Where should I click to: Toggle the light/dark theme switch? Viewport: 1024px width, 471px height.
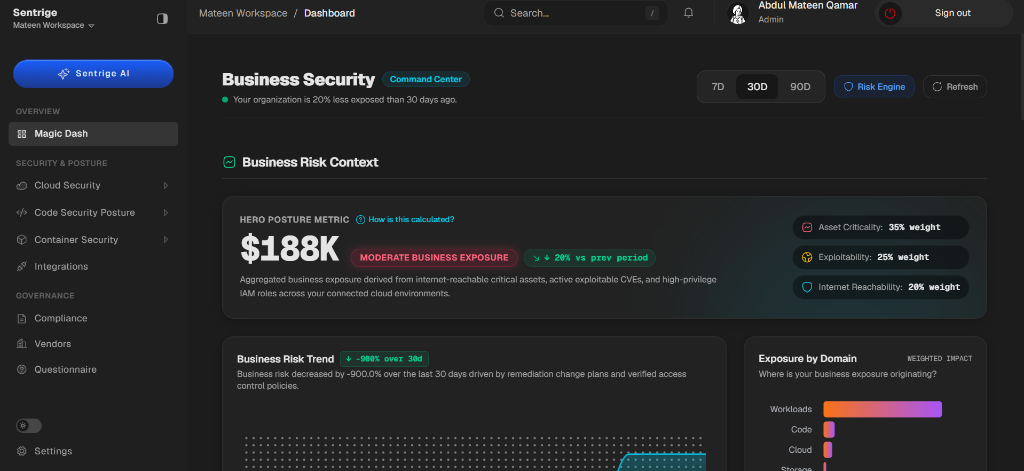[x=29, y=426]
